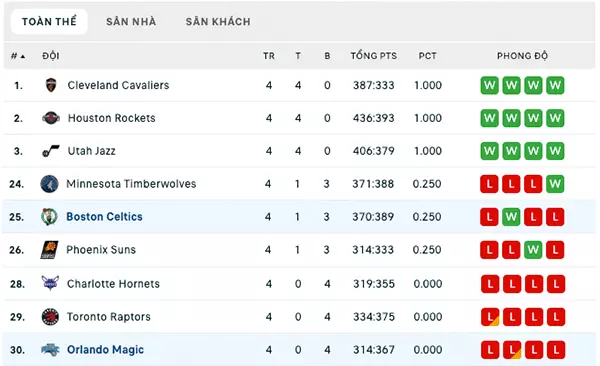Click the Orlando Magic team logo

click(50, 350)
